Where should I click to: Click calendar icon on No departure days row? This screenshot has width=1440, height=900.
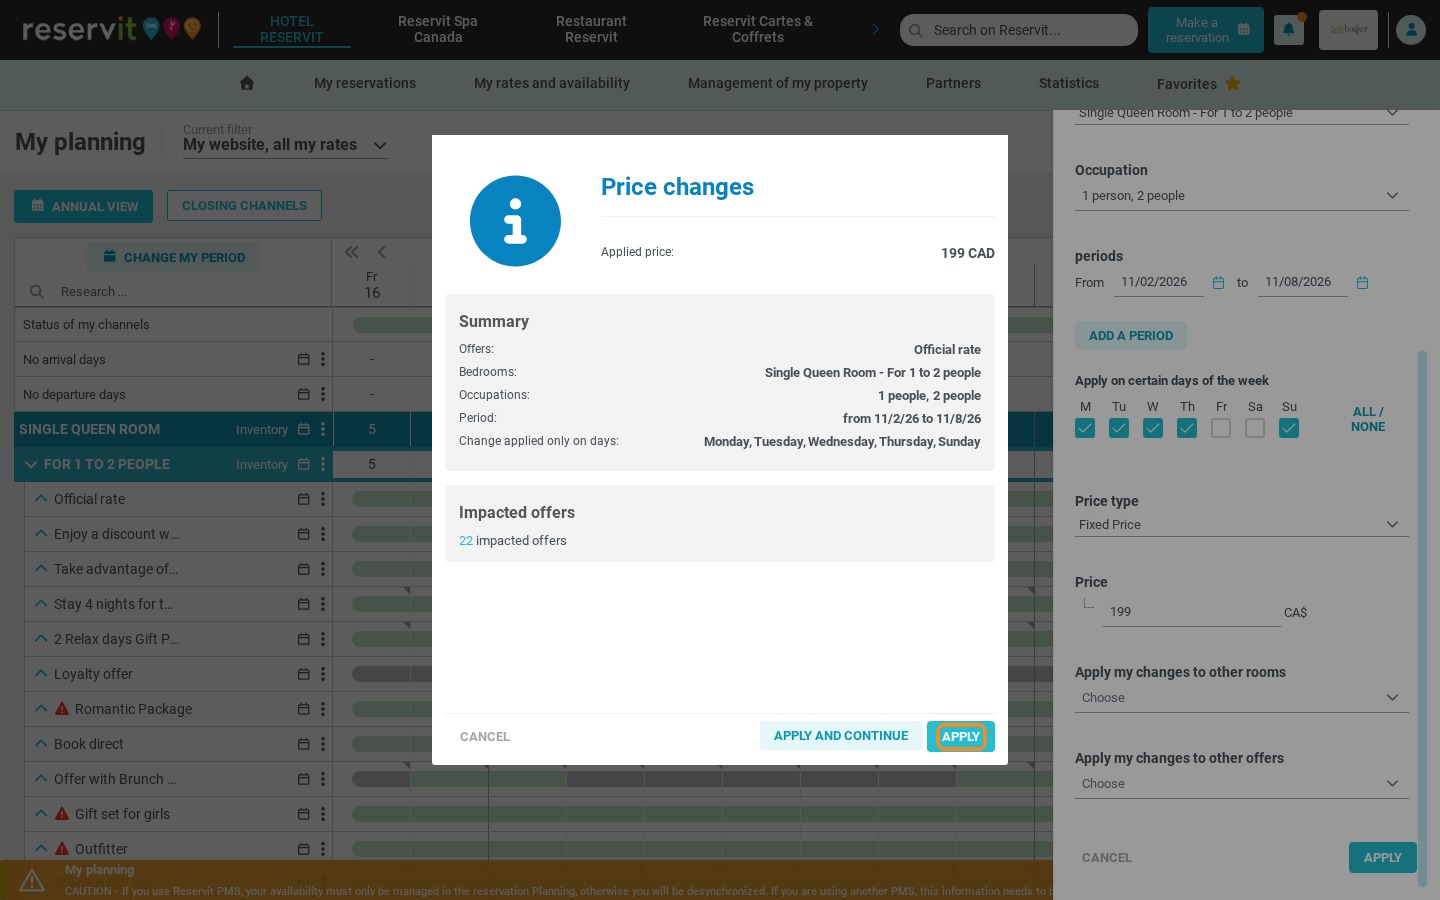pos(304,394)
